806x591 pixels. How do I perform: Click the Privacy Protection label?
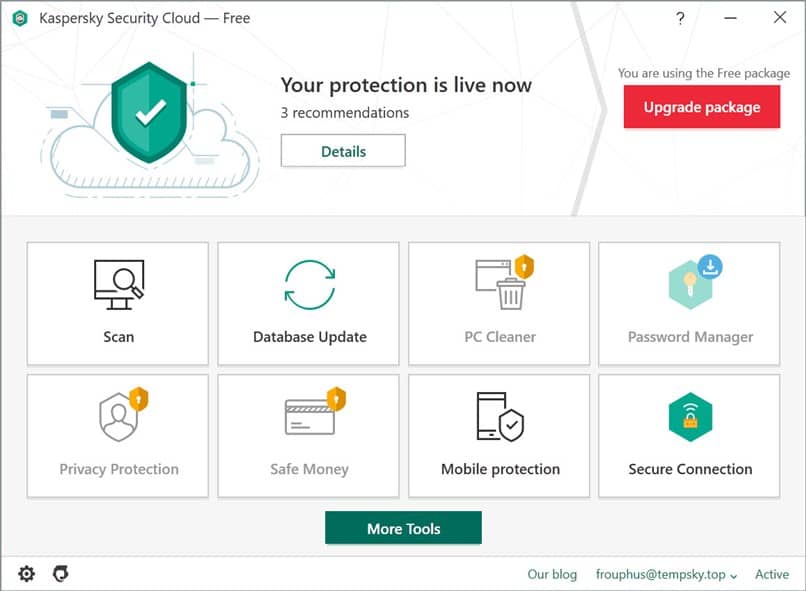click(119, 469)
